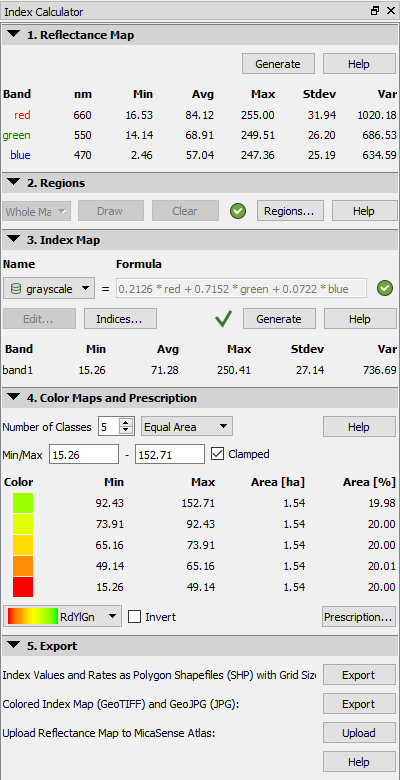Image resolution: width=400 pixels, height=780 pixels.
Task: Generate the index map
Action: tap(279, 319)
